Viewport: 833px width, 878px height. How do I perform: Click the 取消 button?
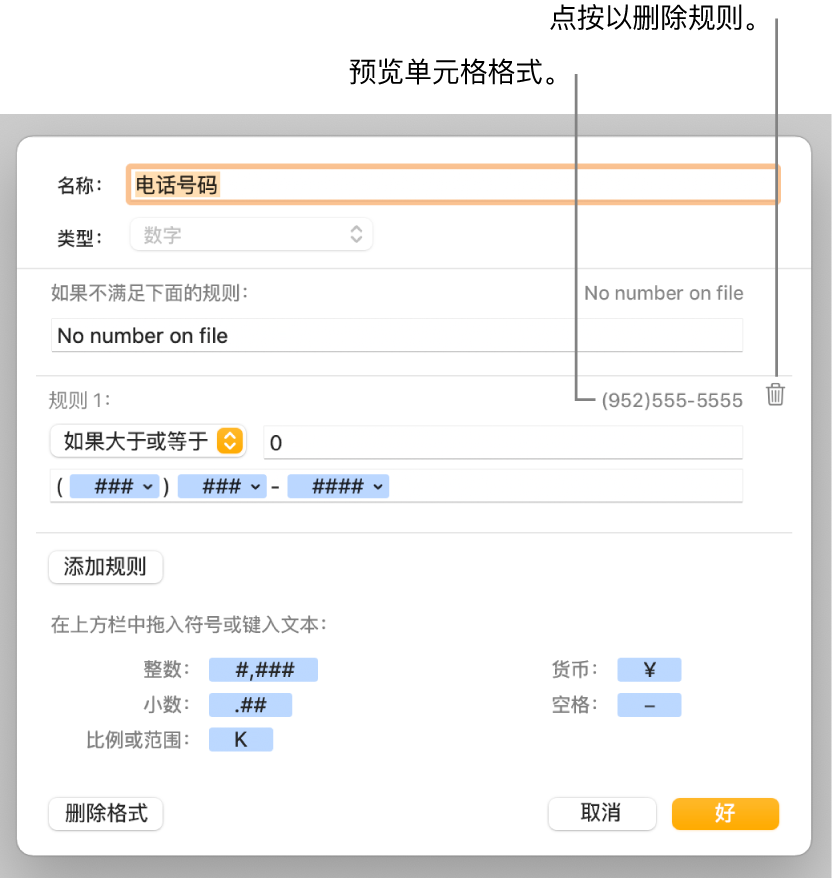pos(602,813)
